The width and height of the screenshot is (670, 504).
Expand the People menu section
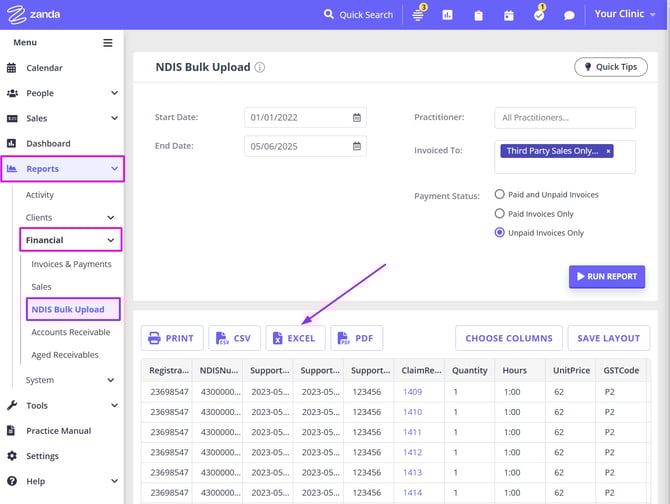[62, 93]
